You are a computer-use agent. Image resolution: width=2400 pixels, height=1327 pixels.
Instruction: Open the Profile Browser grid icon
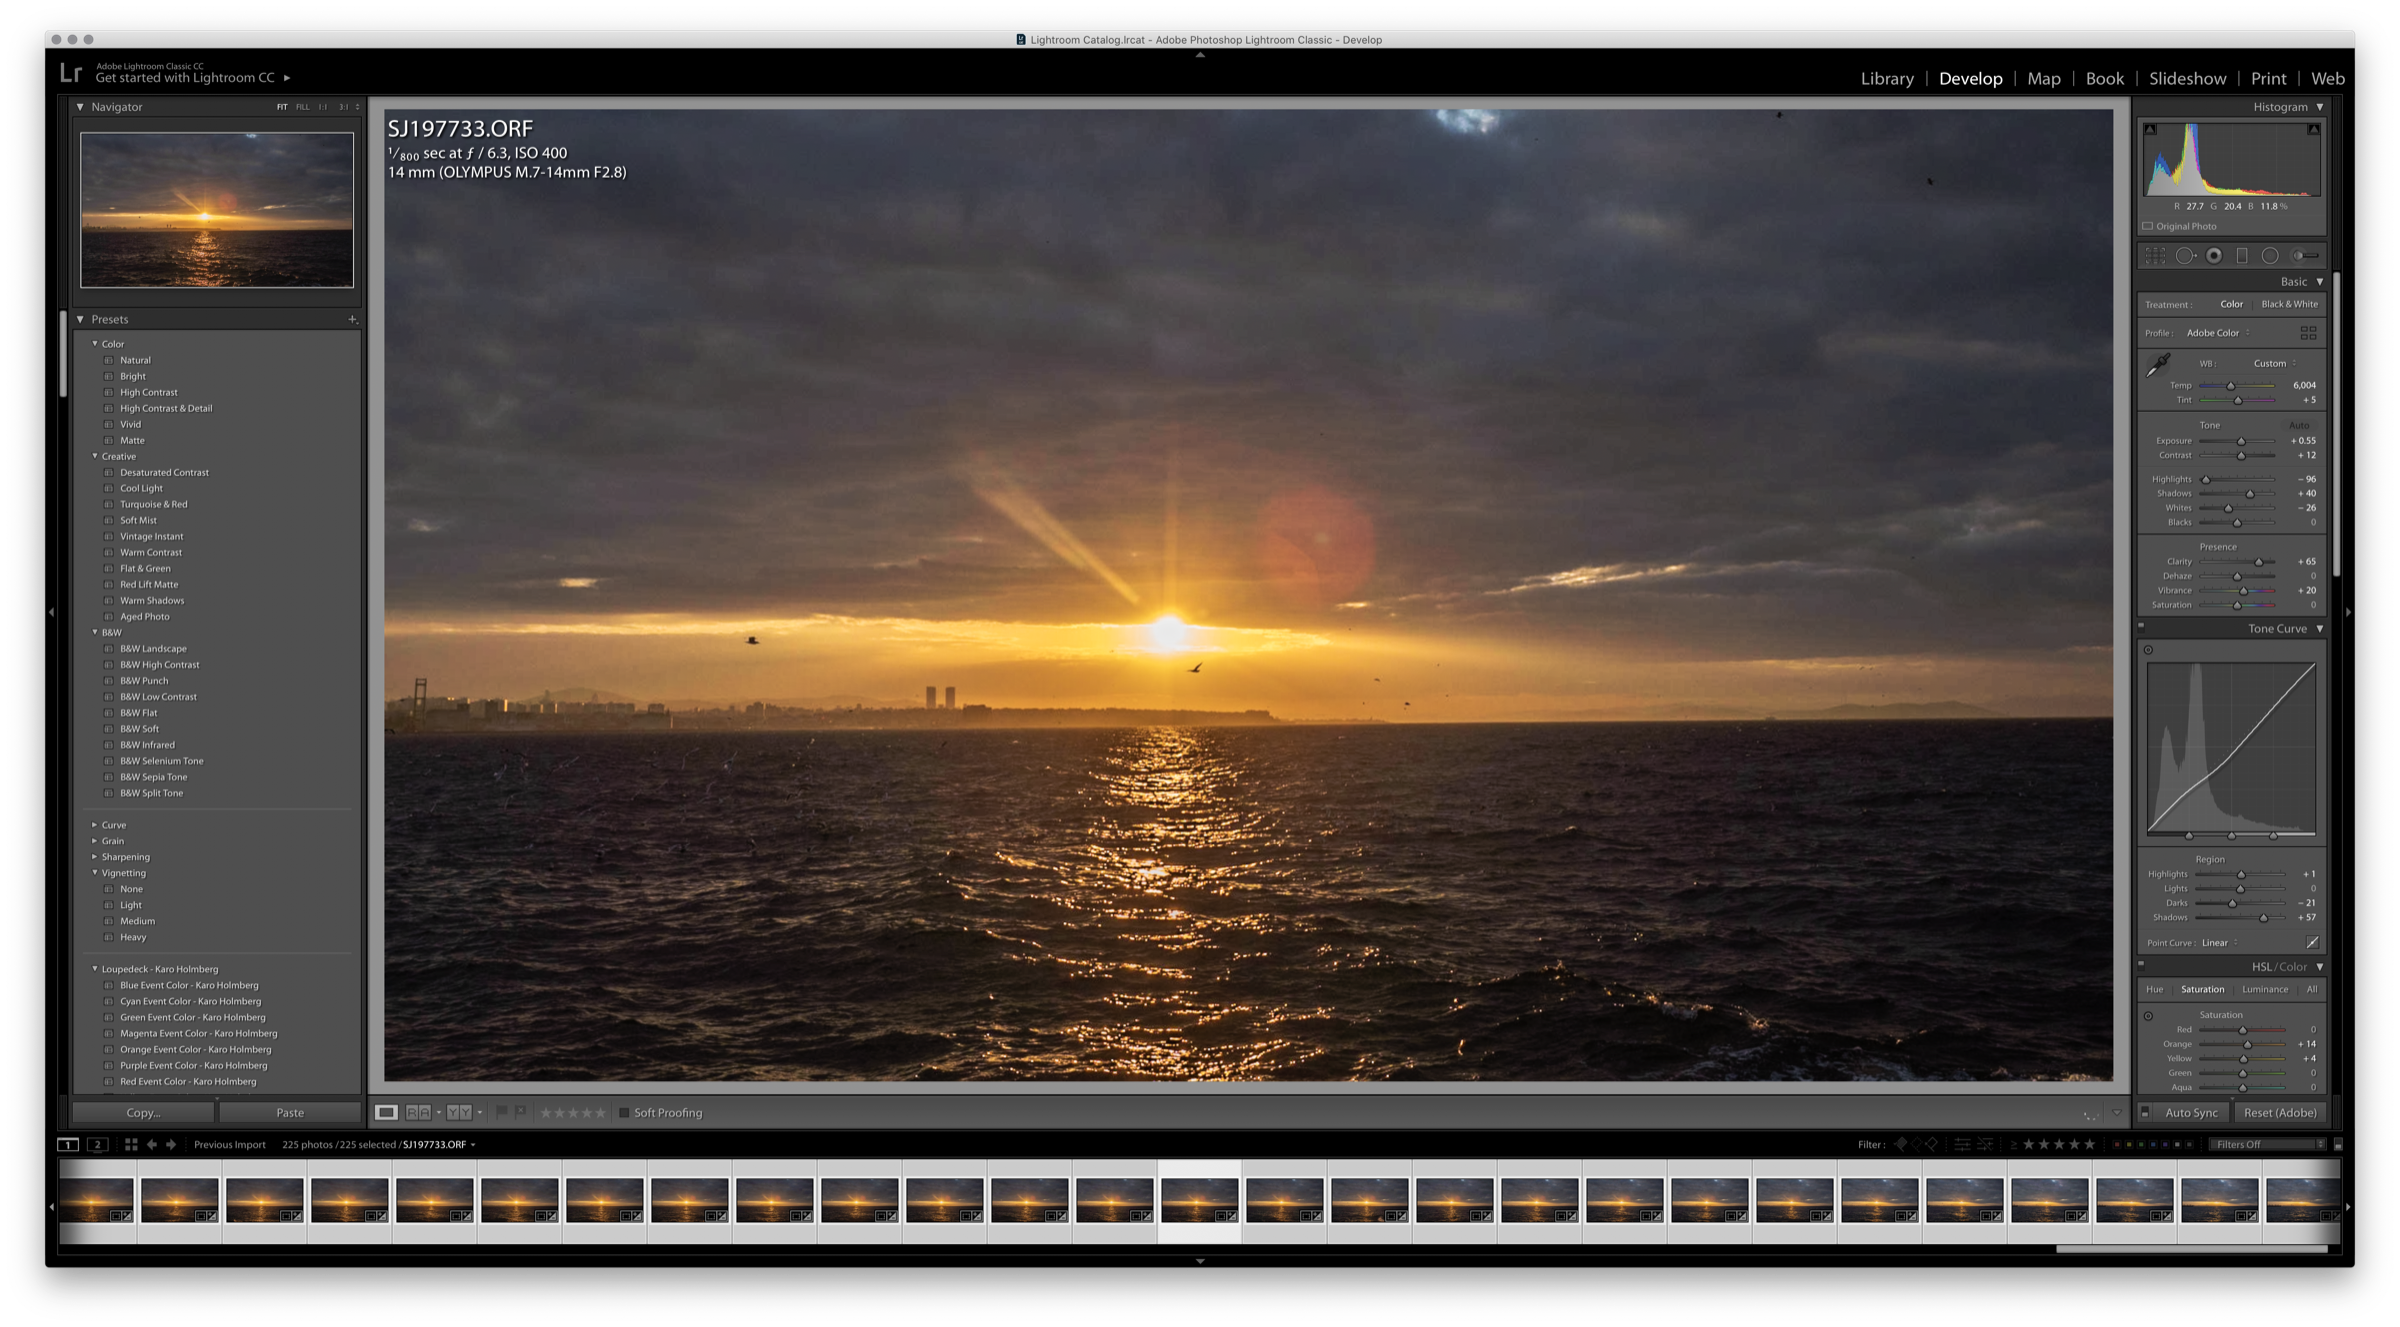tap(2308, 333)
